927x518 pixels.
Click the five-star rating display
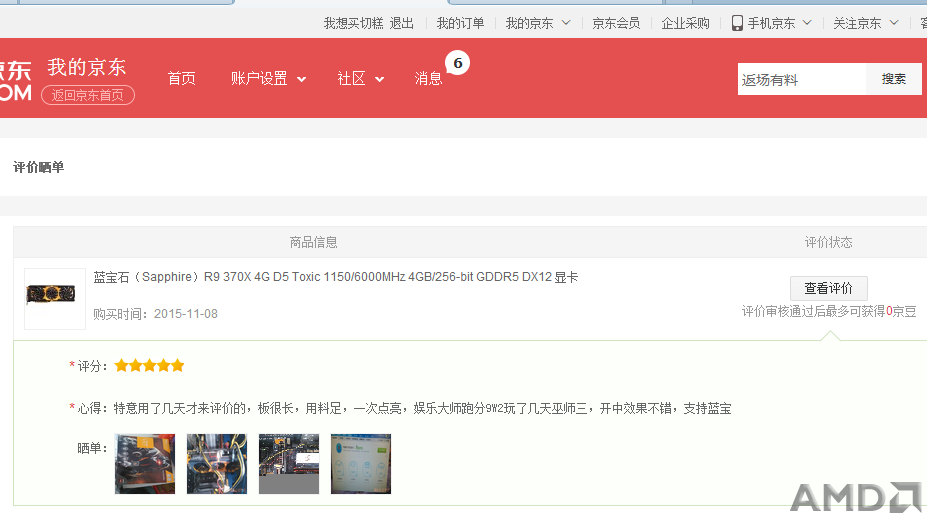pyautogui.click(x=150, y=365)
